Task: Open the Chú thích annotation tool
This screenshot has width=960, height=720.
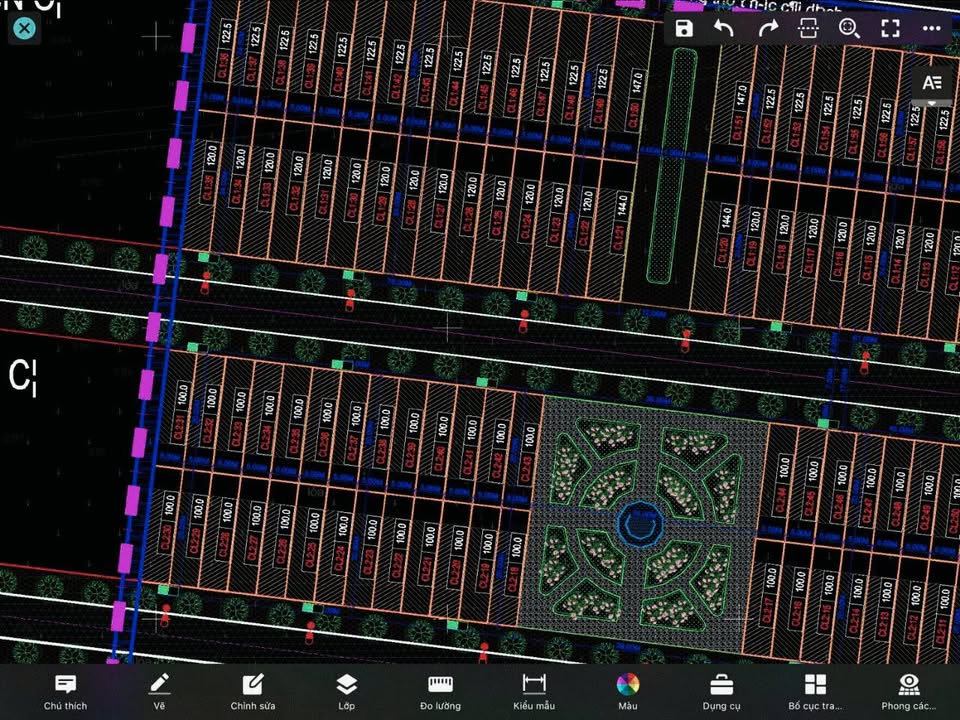Action: 66,691
